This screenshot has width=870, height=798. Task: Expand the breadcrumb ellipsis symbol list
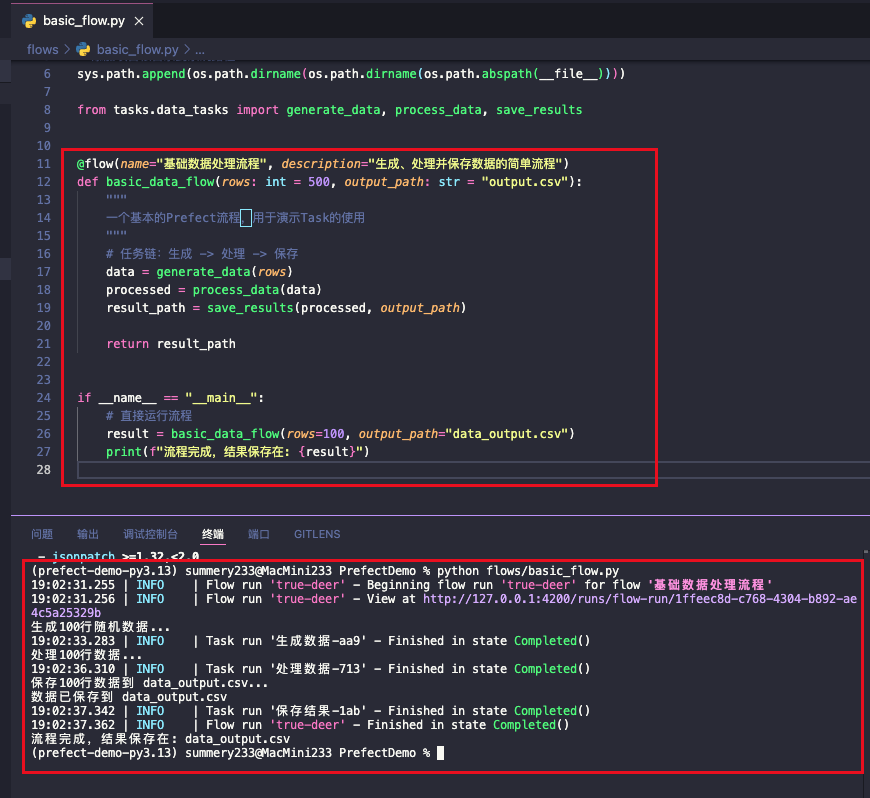200,49
